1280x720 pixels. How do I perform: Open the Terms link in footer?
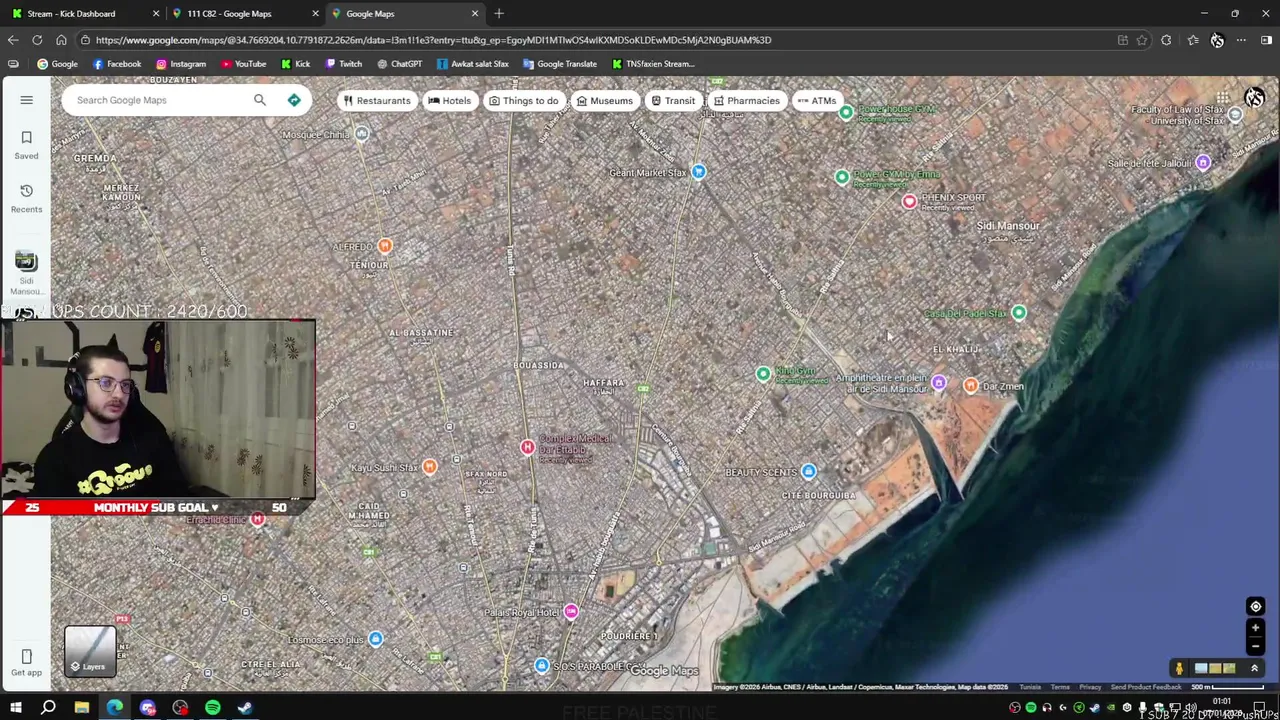coord(1060,687)
